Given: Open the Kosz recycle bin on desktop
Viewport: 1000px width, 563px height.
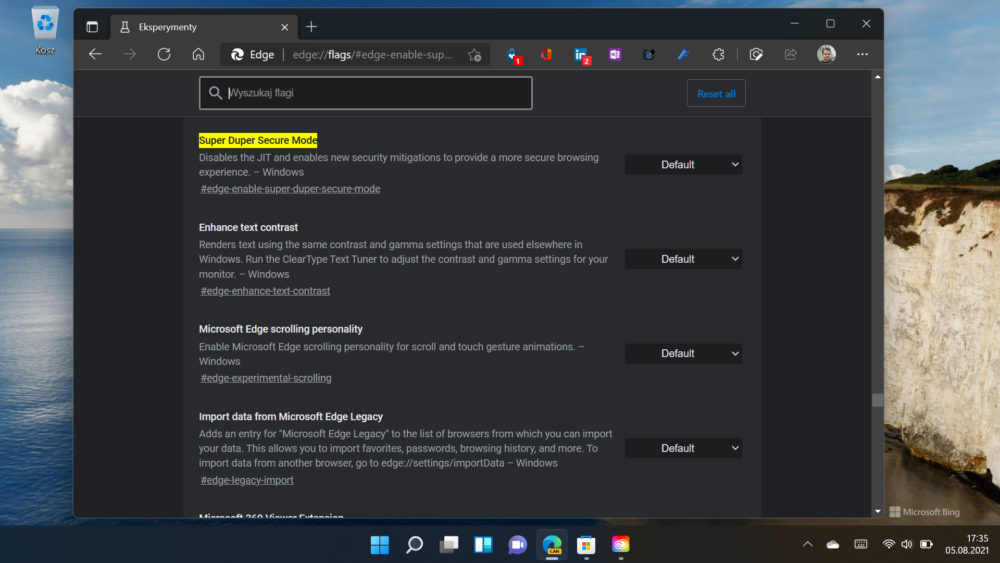Looking at the screenshot, I should (45, 30).
